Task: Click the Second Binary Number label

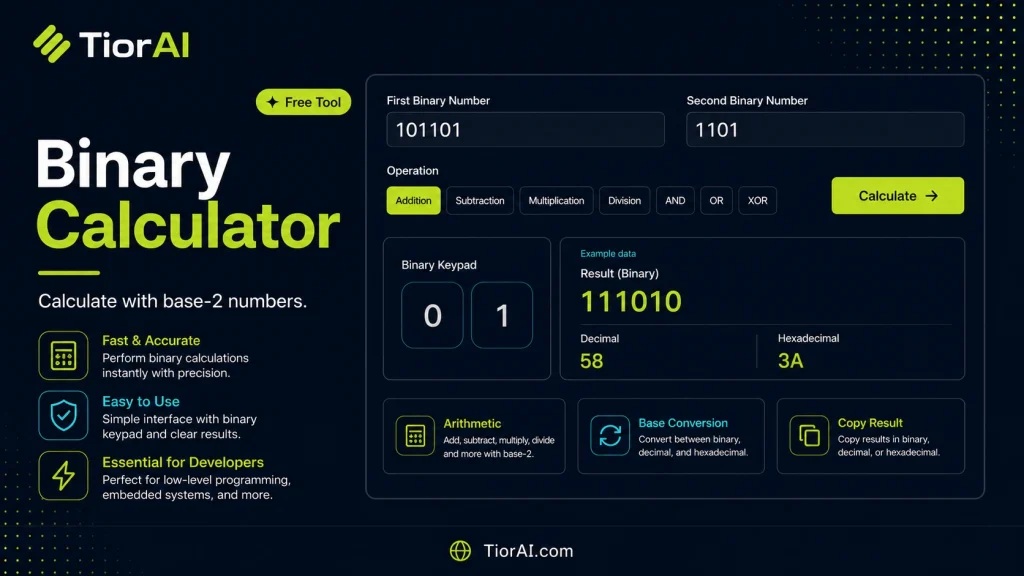Action: [747, 101]
